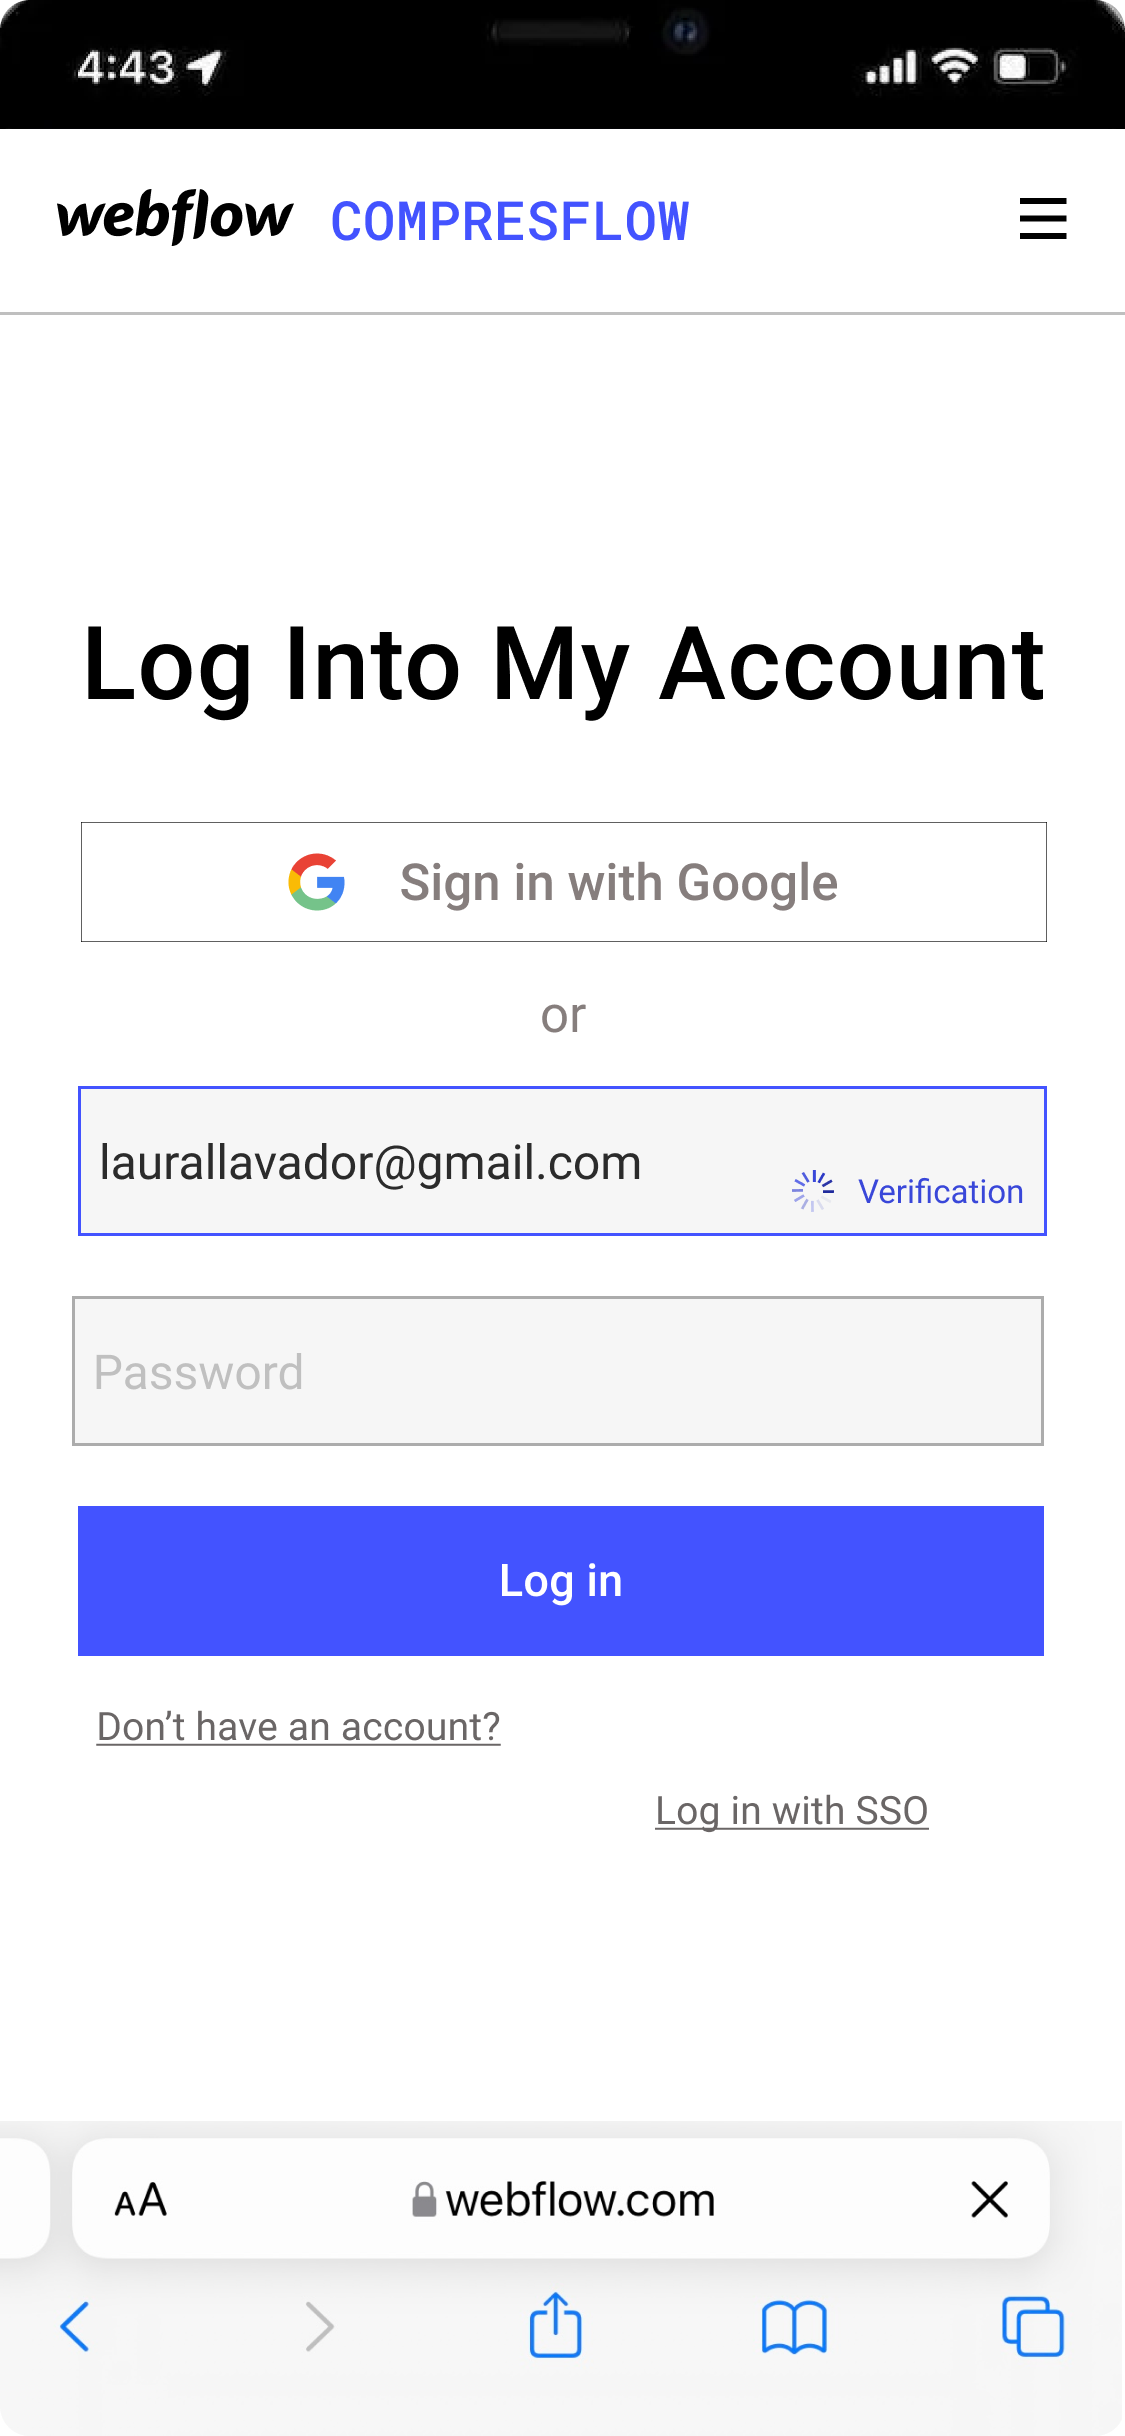Viewport: 1125px width, 2436px height.
Task: Click the COMPRESFLOW header text
Action: click(x=510, y=221)
